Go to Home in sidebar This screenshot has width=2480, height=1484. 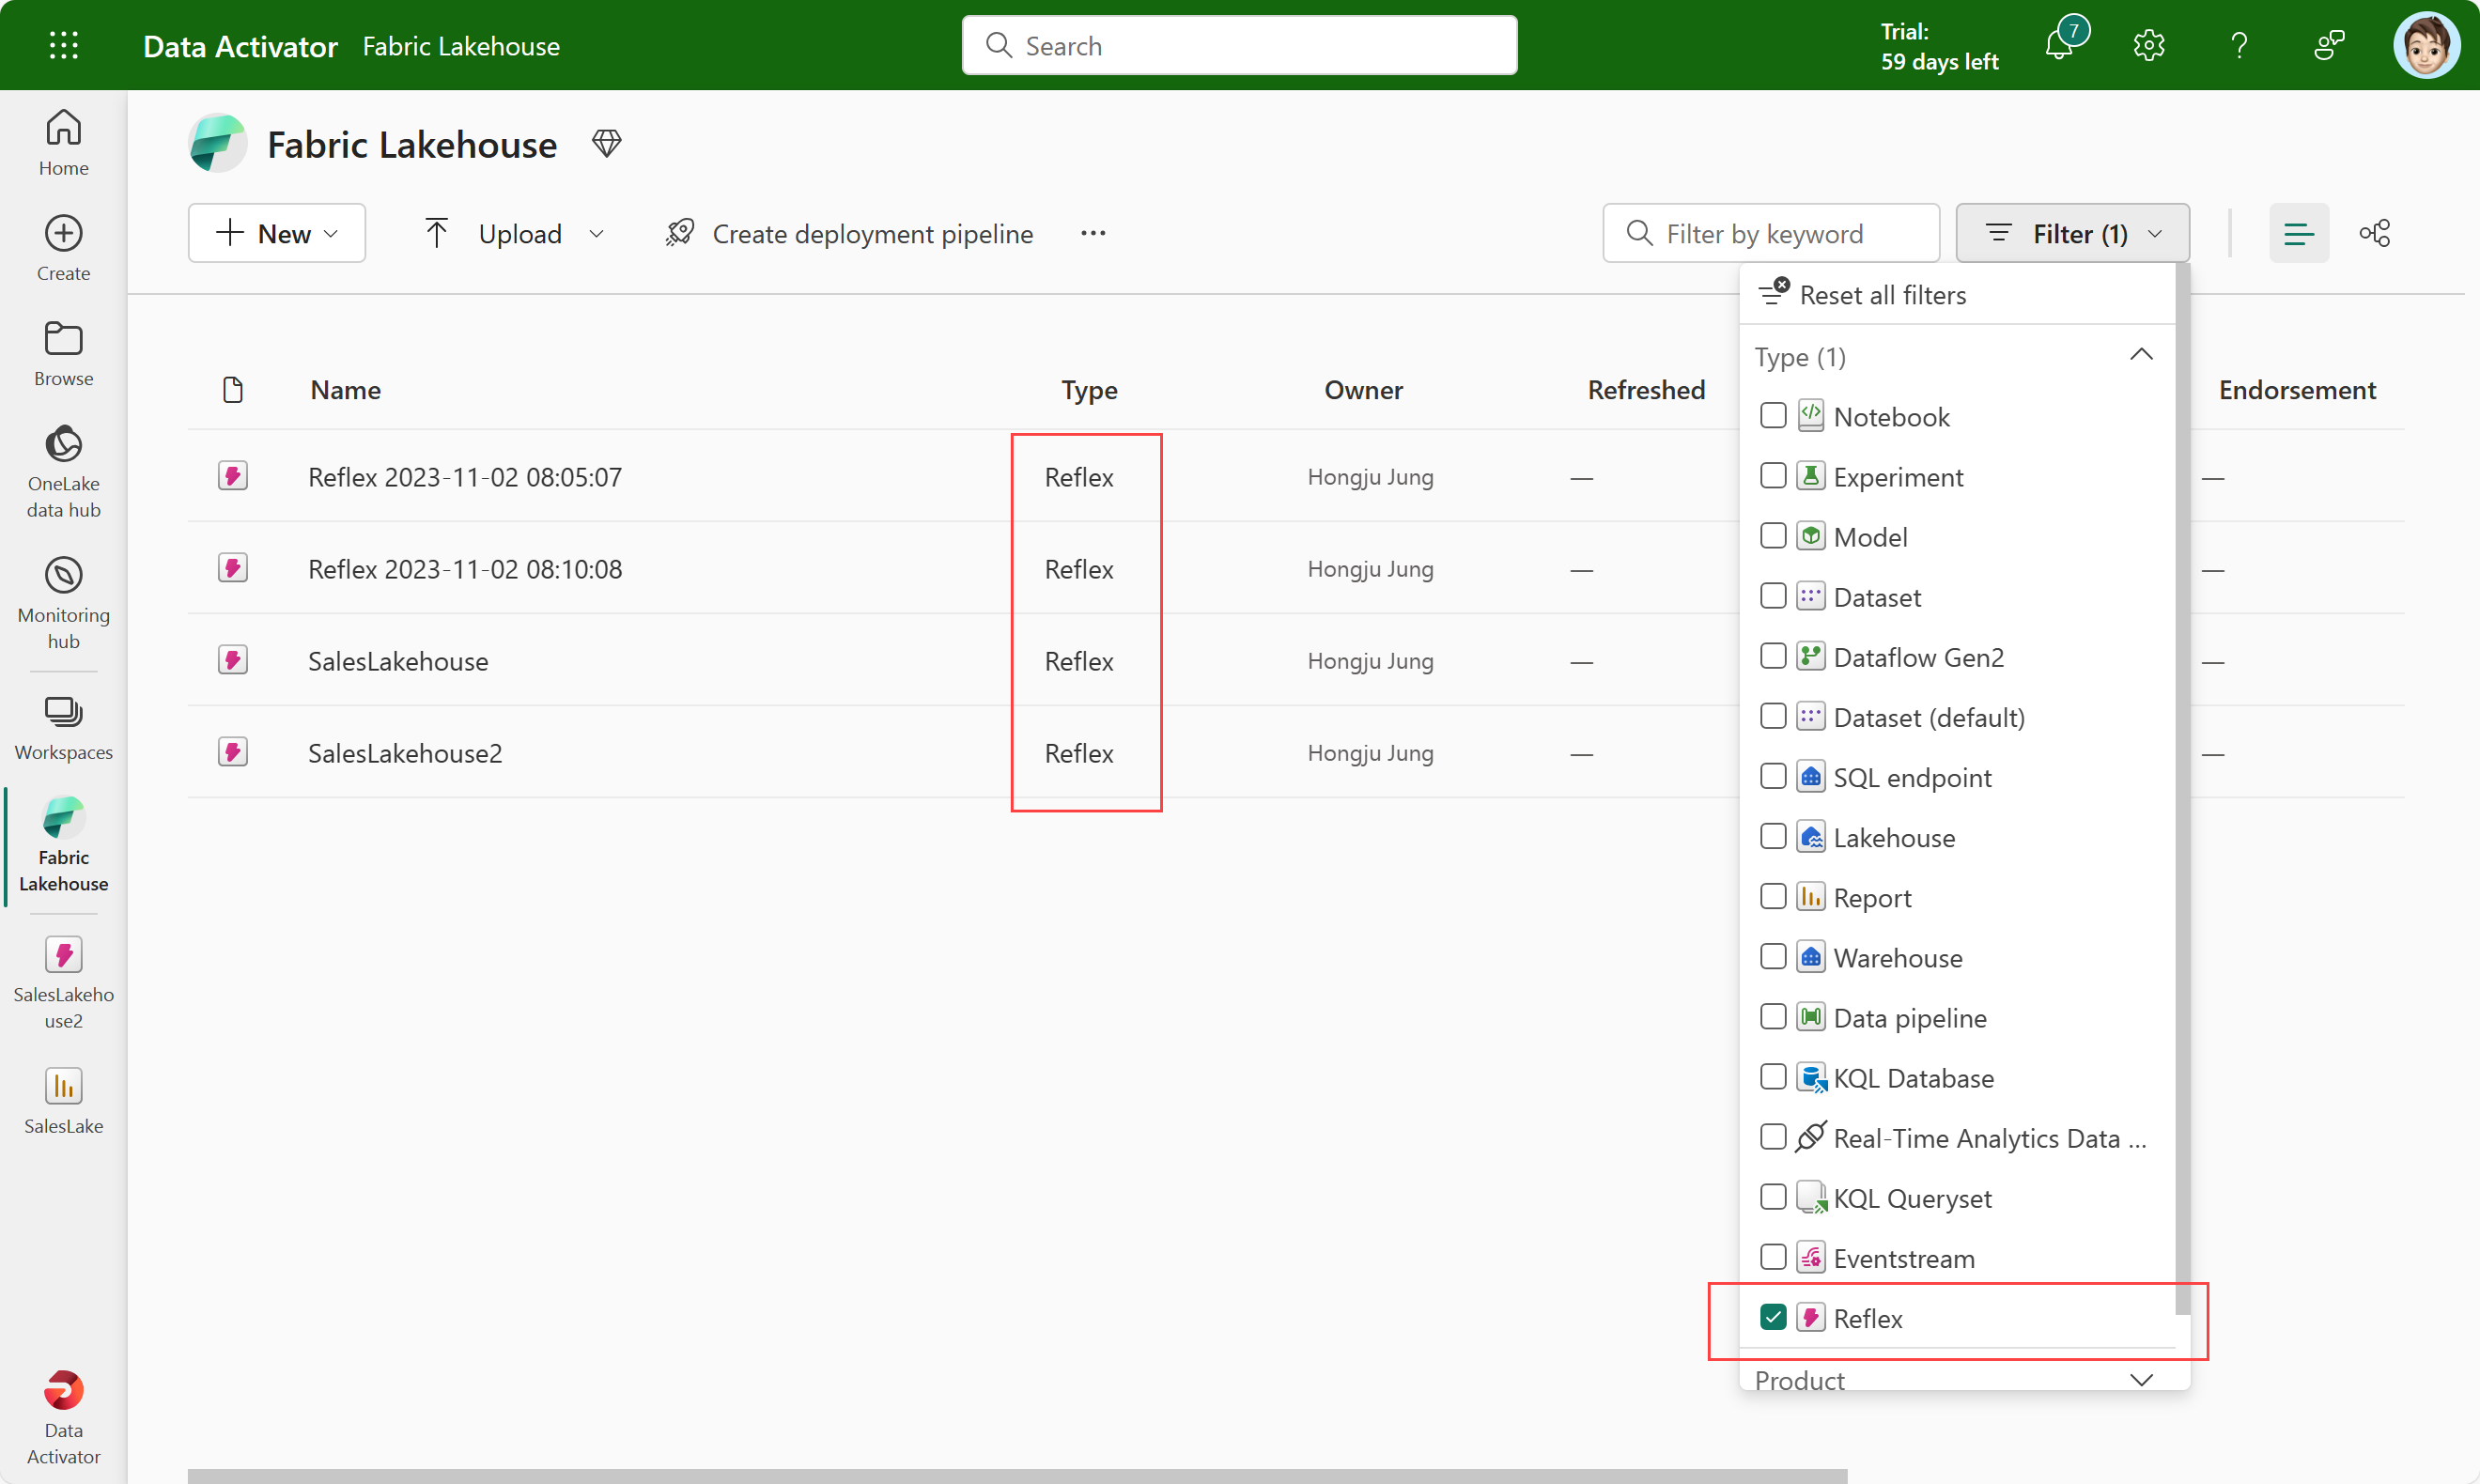coord(63,143)
